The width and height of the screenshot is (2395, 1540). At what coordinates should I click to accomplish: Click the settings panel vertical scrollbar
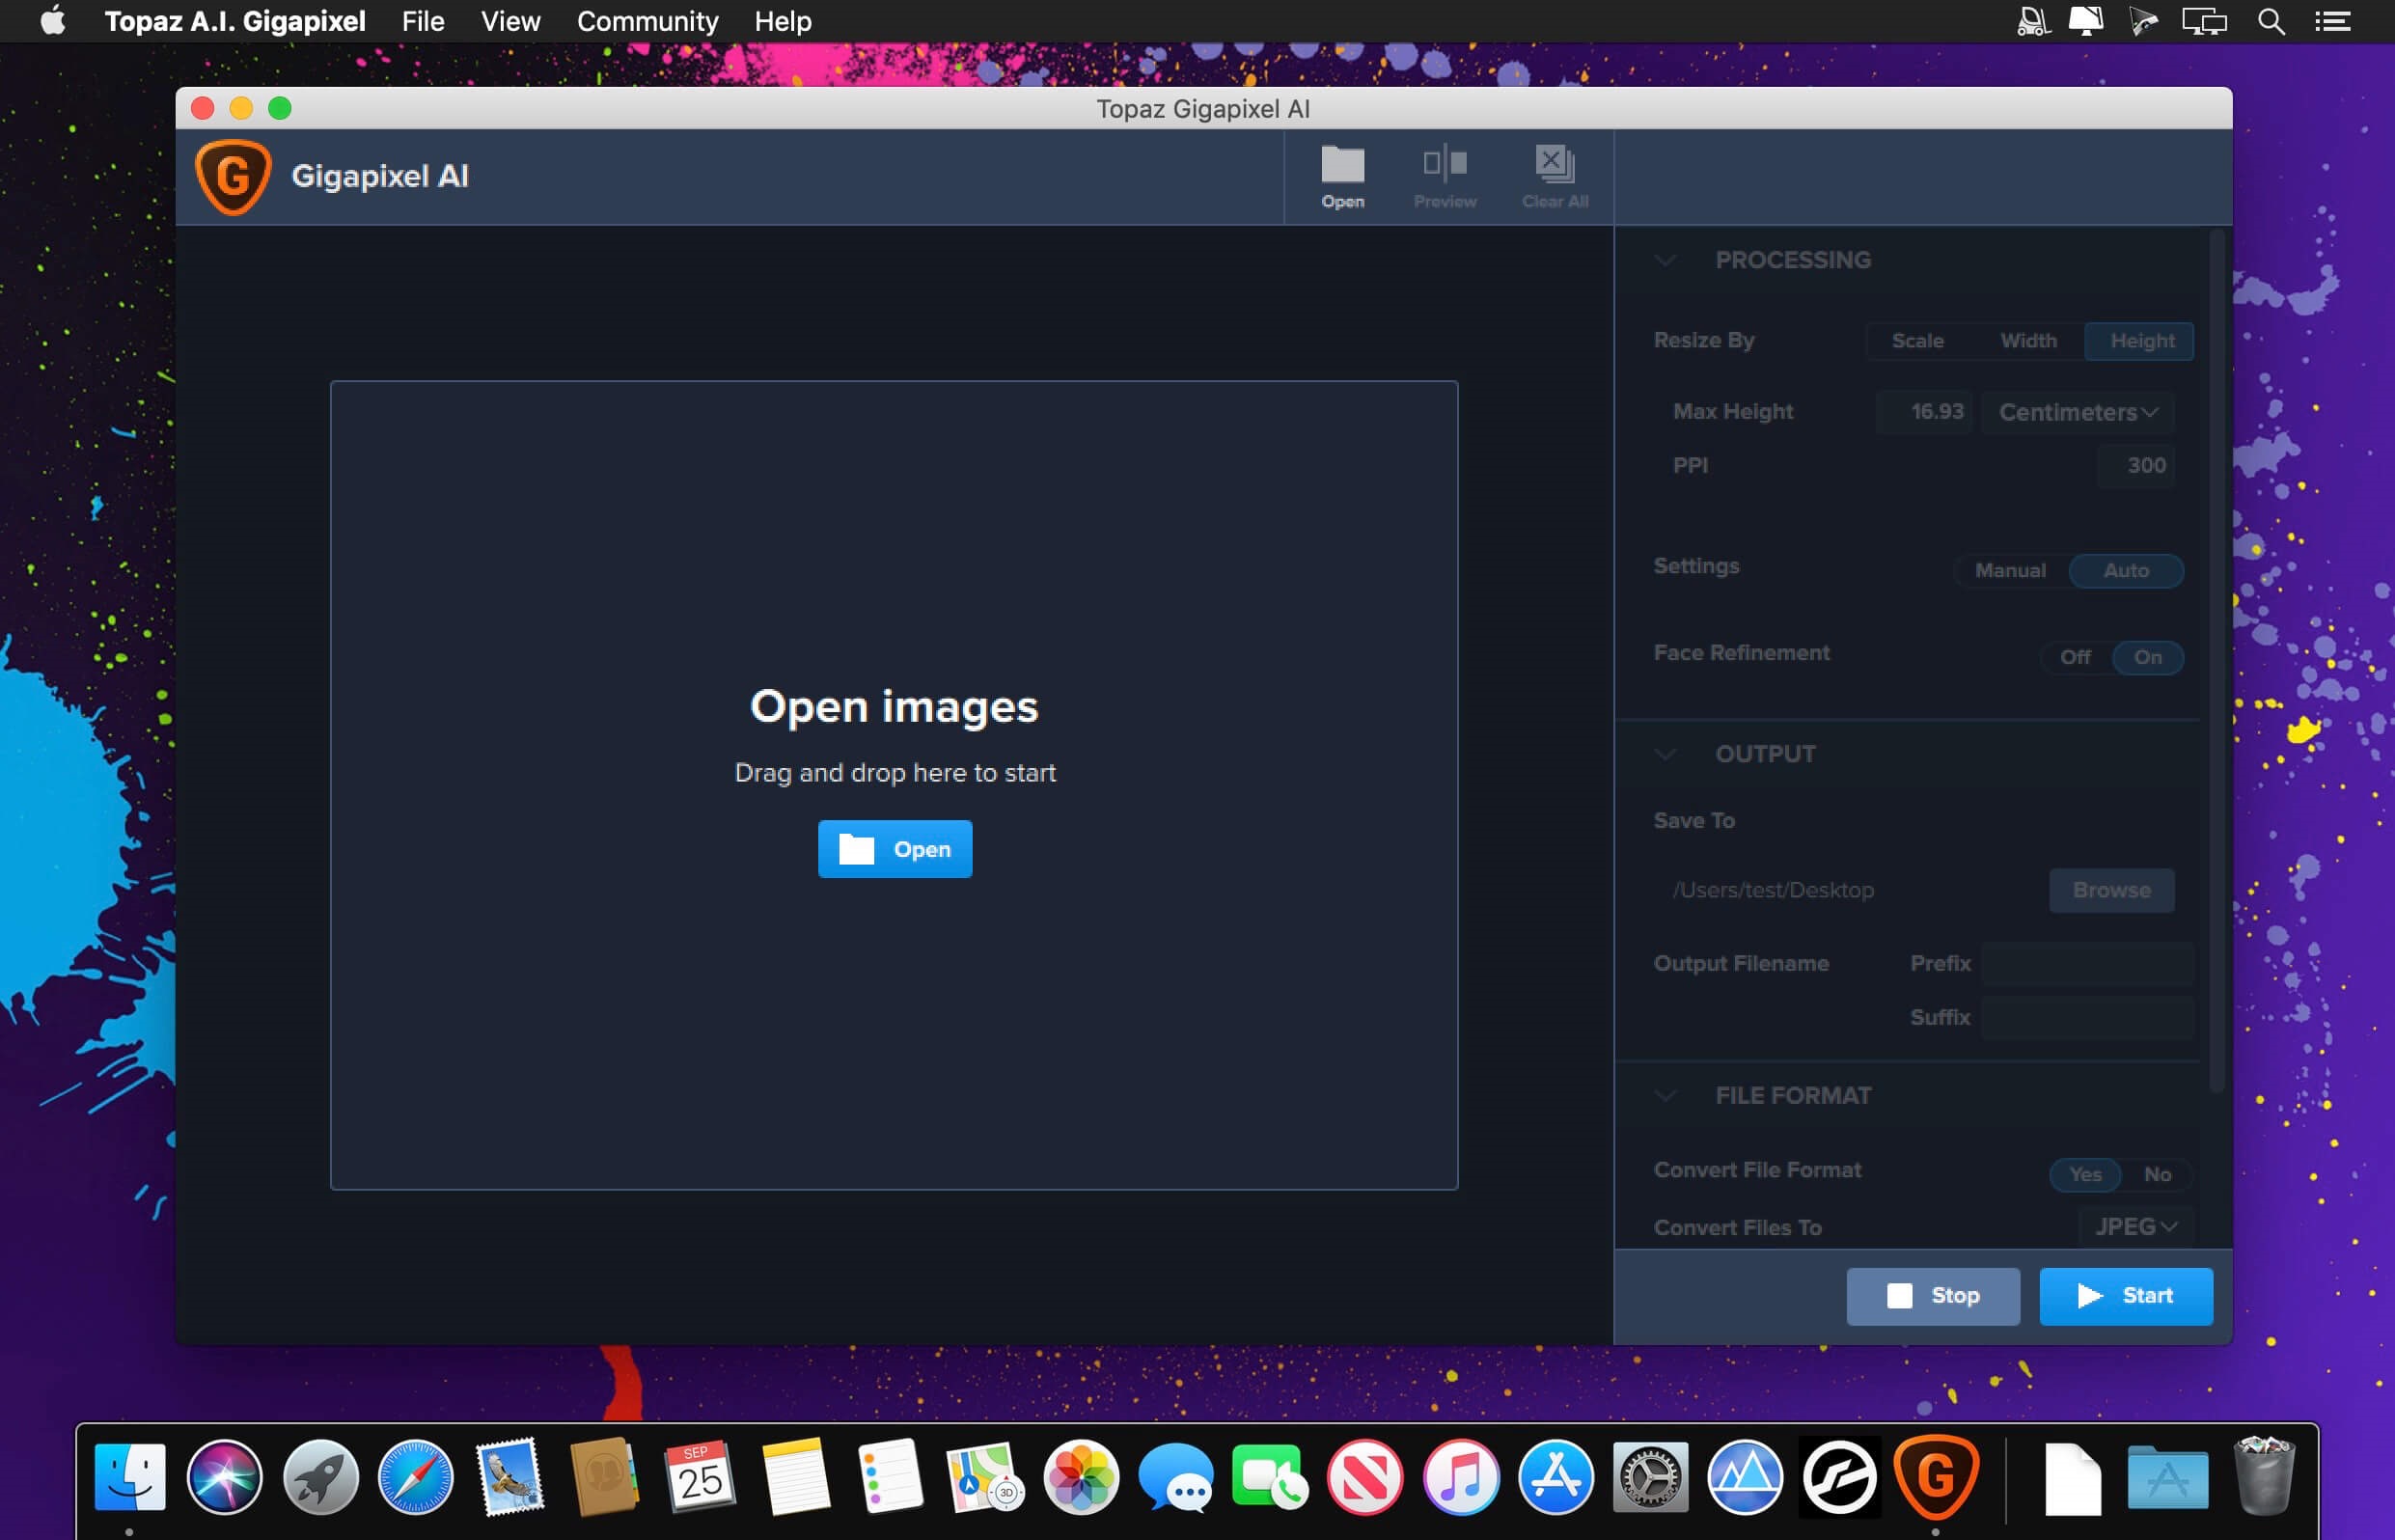pyautogui.click(x=2216, y=660)
